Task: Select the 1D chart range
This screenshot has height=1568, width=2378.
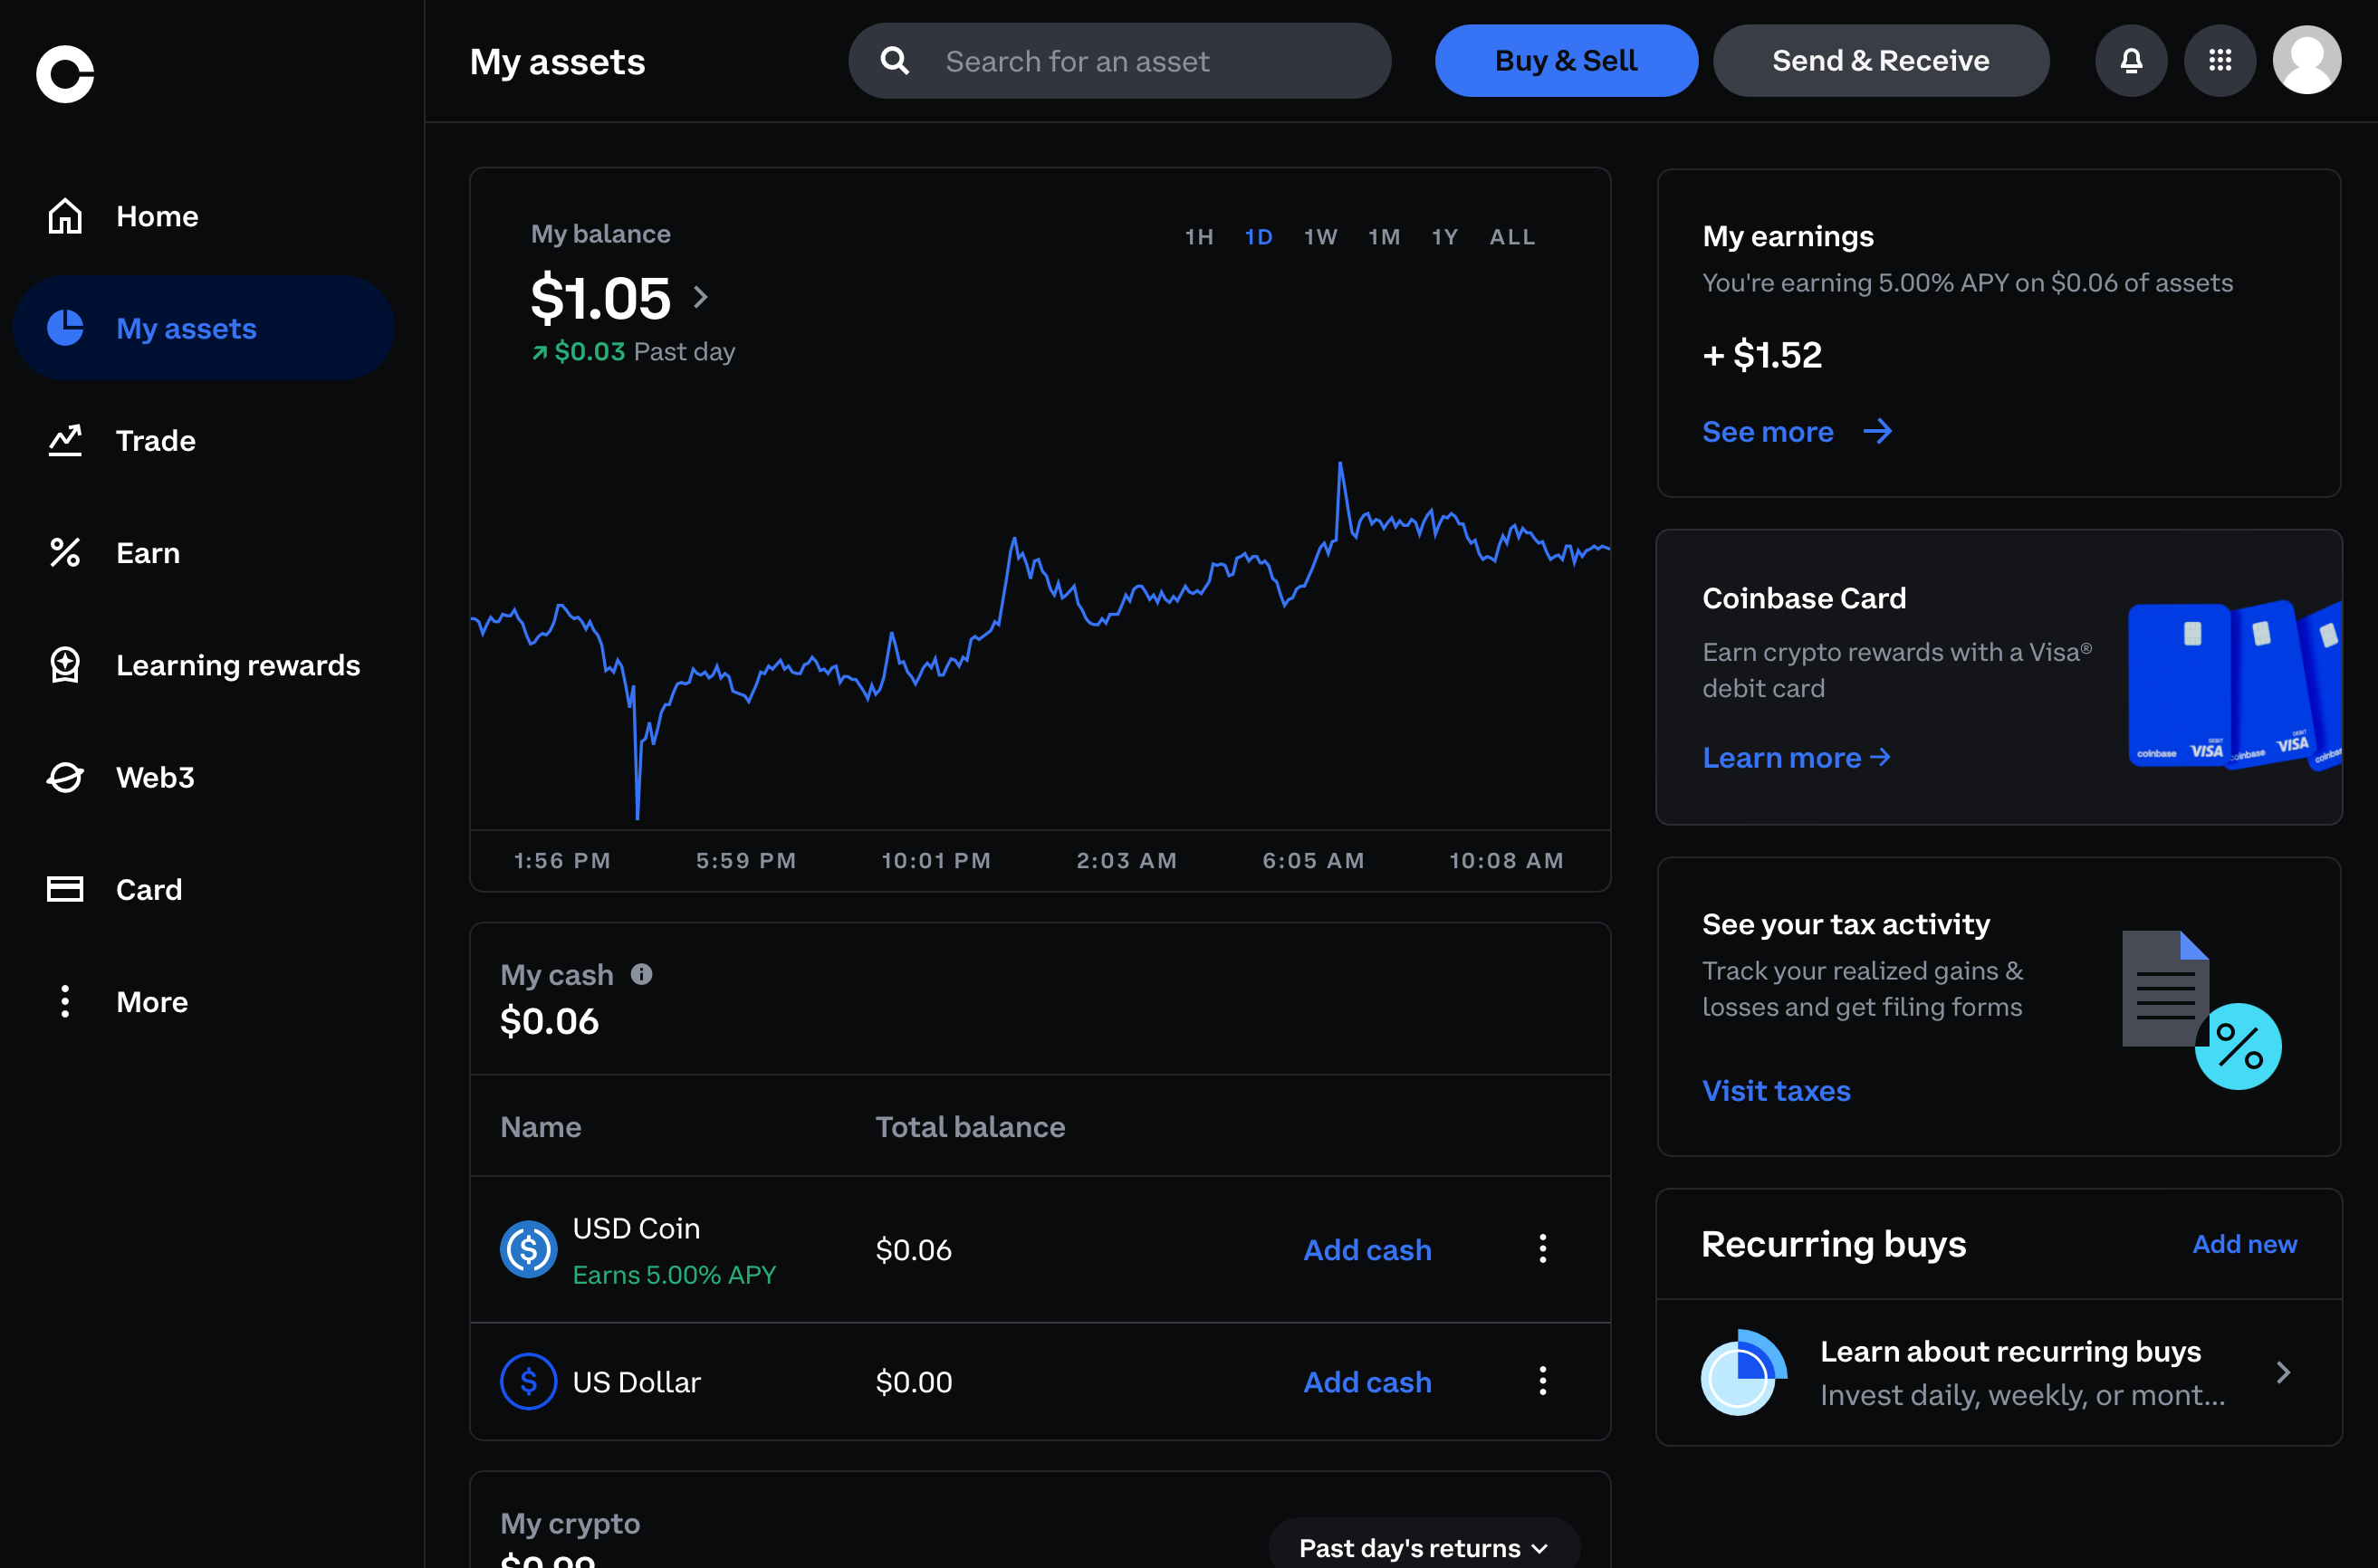Action: coord(1258,237)
